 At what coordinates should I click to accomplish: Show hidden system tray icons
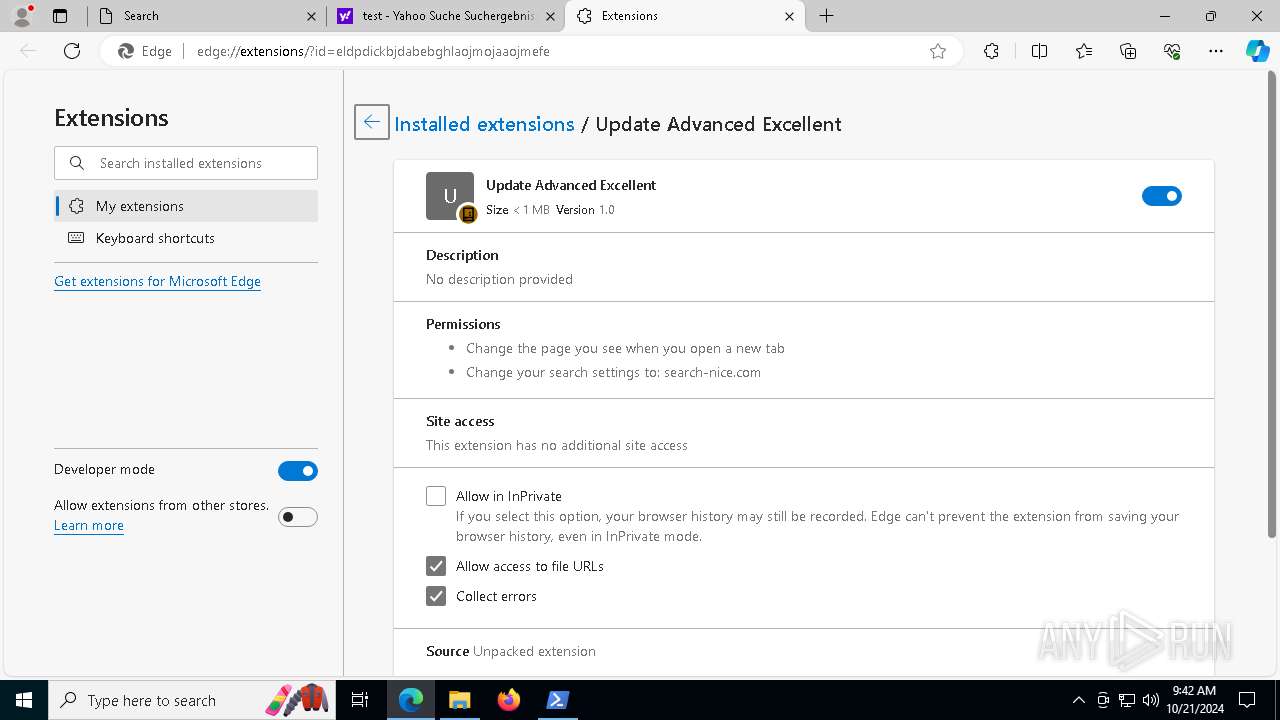(1078, 700)
